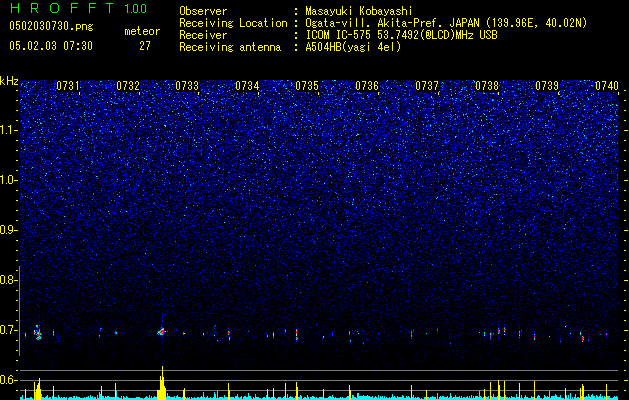Click the 0735 time marker
The height and width of the screenshot is (400, 629).
pyautogui.click(x=307, y=86)
